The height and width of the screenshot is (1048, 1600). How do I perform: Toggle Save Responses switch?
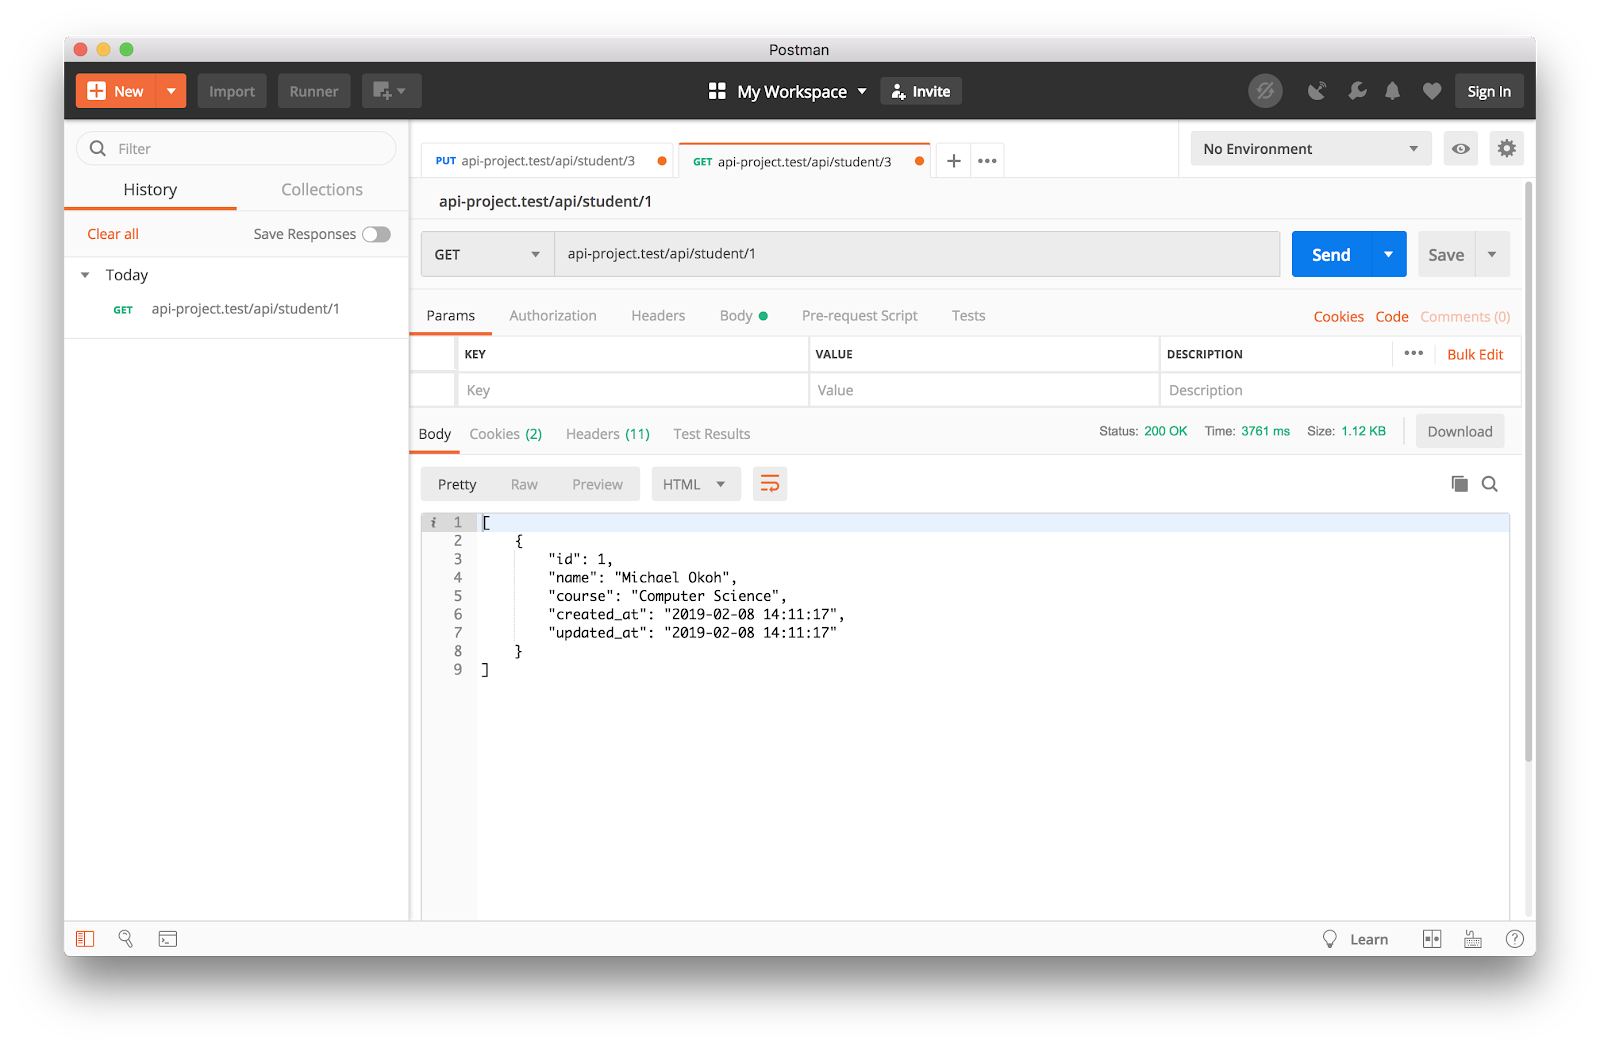[x=377, y=234]
